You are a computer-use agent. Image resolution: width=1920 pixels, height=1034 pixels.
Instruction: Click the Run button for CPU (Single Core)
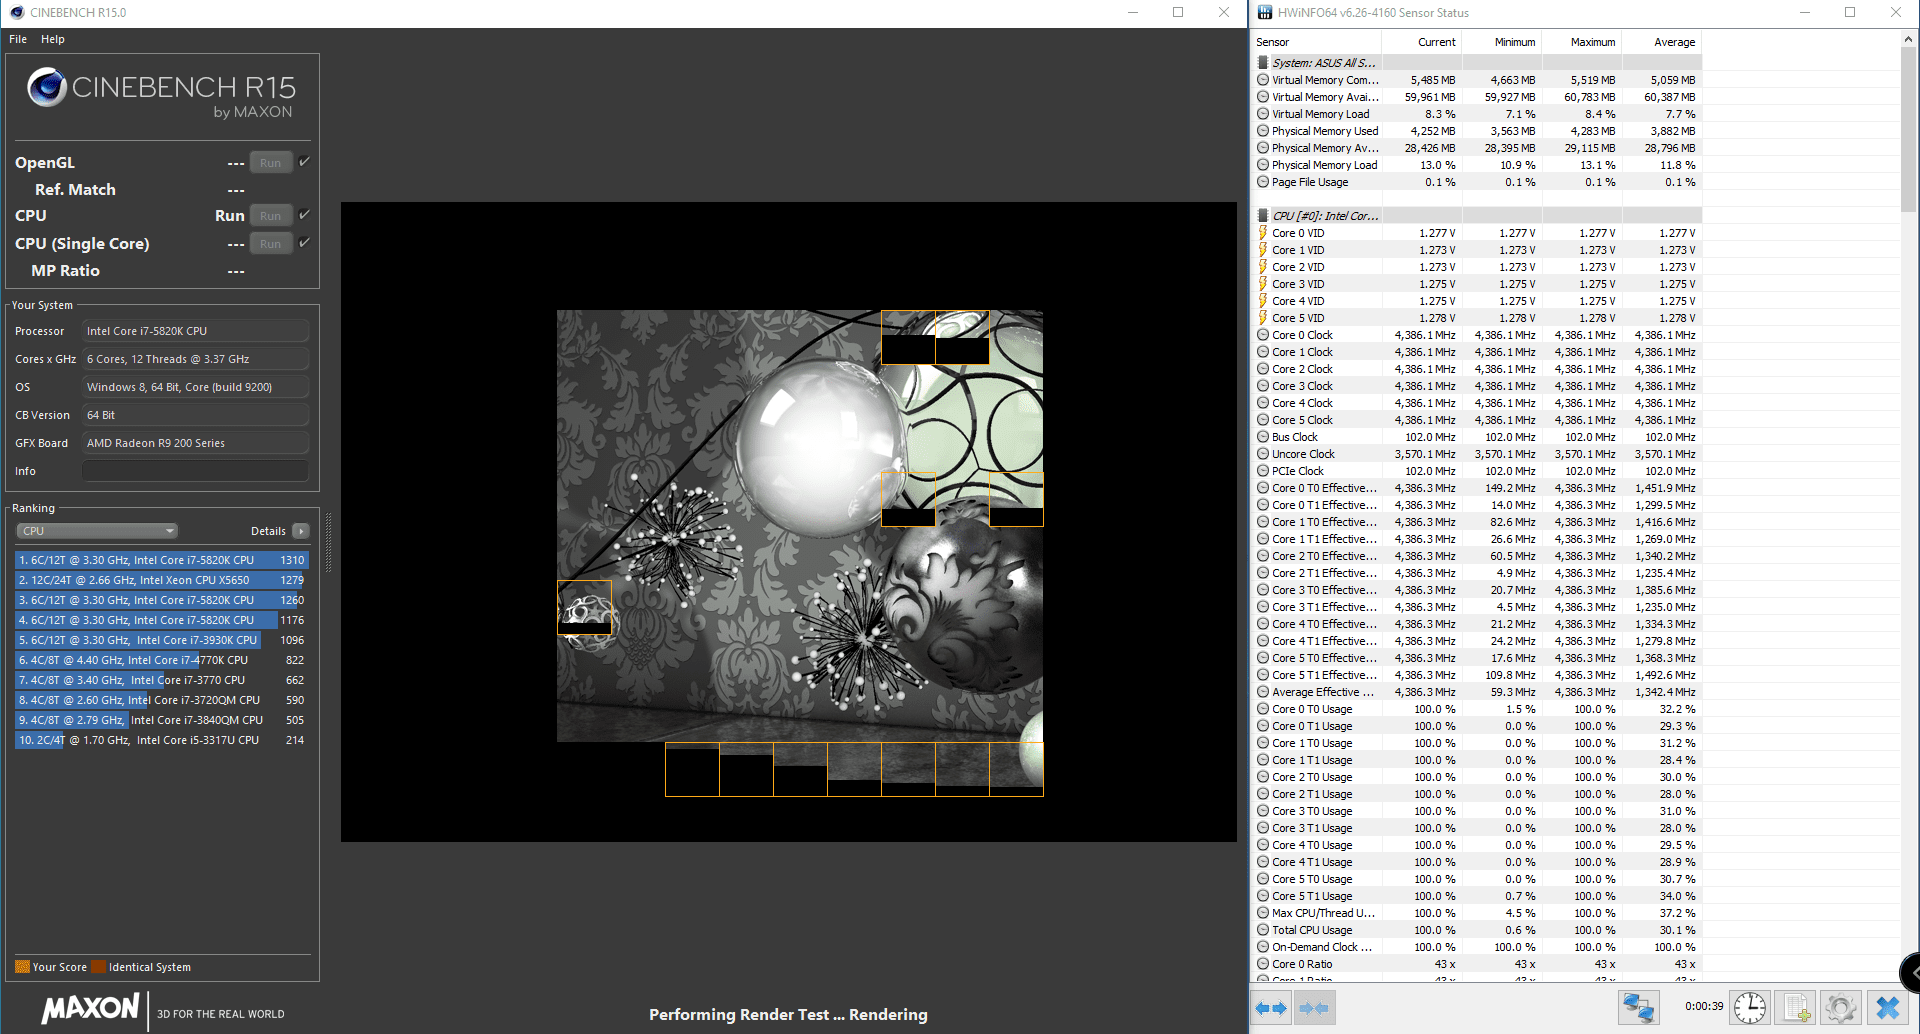click(x=271, y=244)
